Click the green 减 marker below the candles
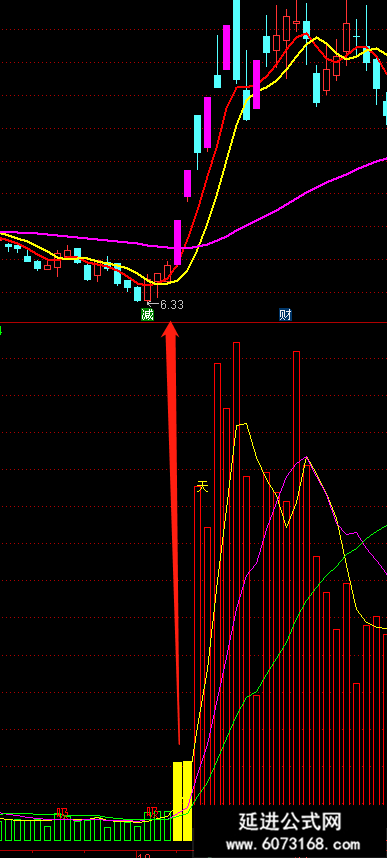Screen dimensions: 387x858 click(x=147, y=315)
